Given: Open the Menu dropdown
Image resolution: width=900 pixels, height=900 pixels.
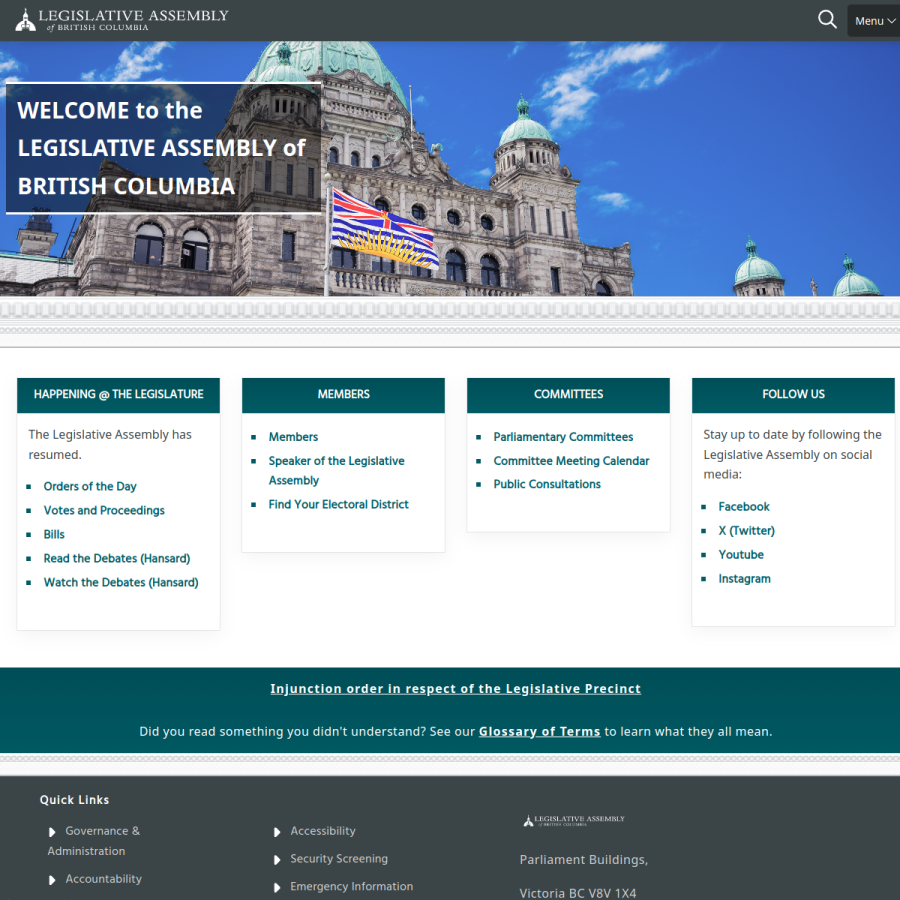Looking at the screenshot, I should click(874, 21).
